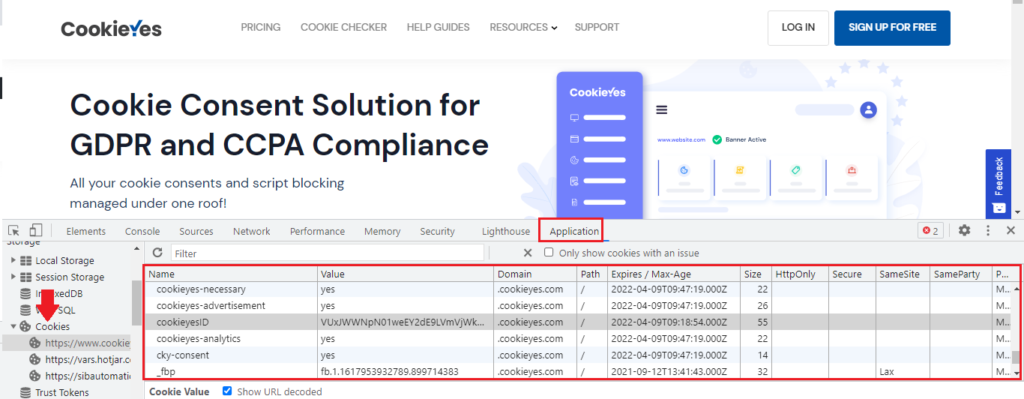Collapse the Cookies tree node

click(x=13, y=326)
